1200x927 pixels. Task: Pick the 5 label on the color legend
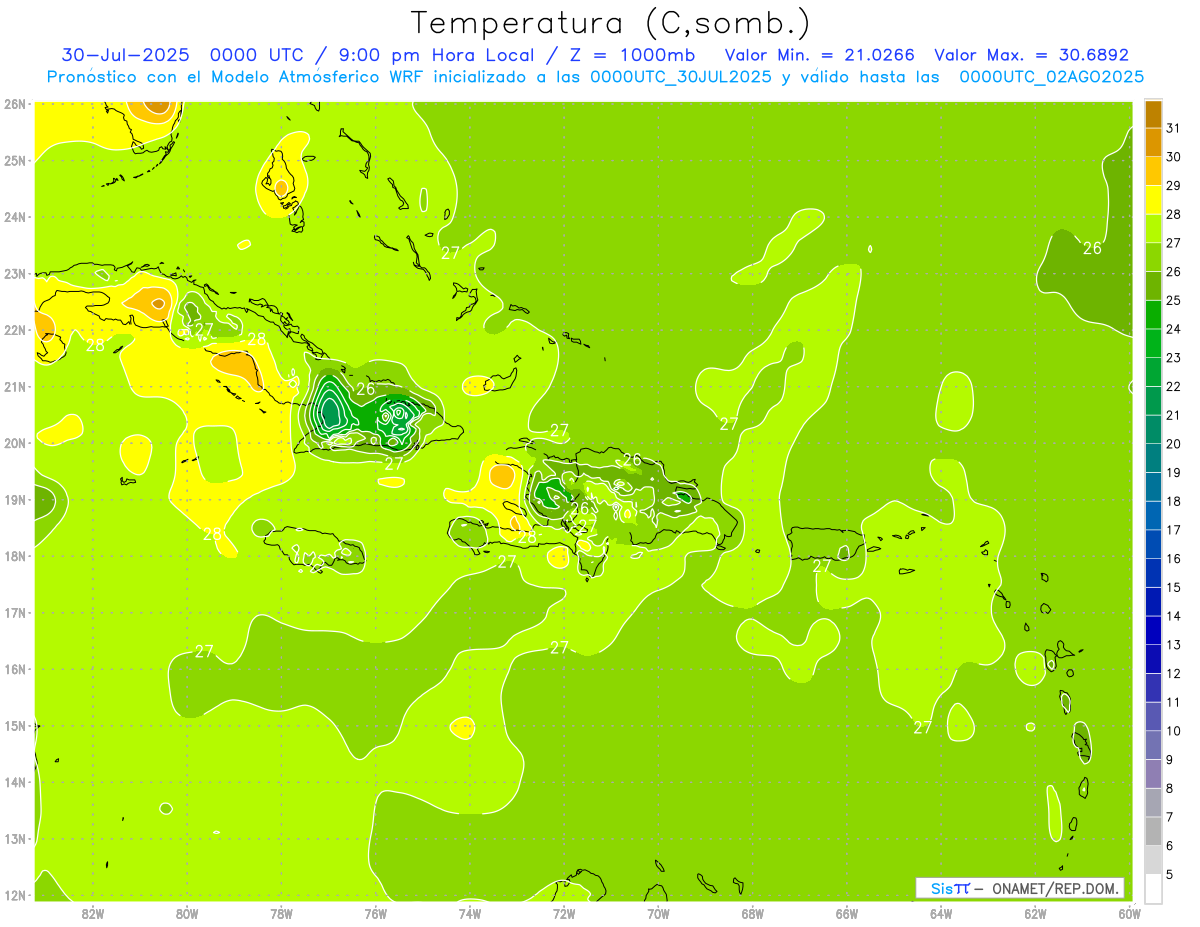coord(1174,875)
